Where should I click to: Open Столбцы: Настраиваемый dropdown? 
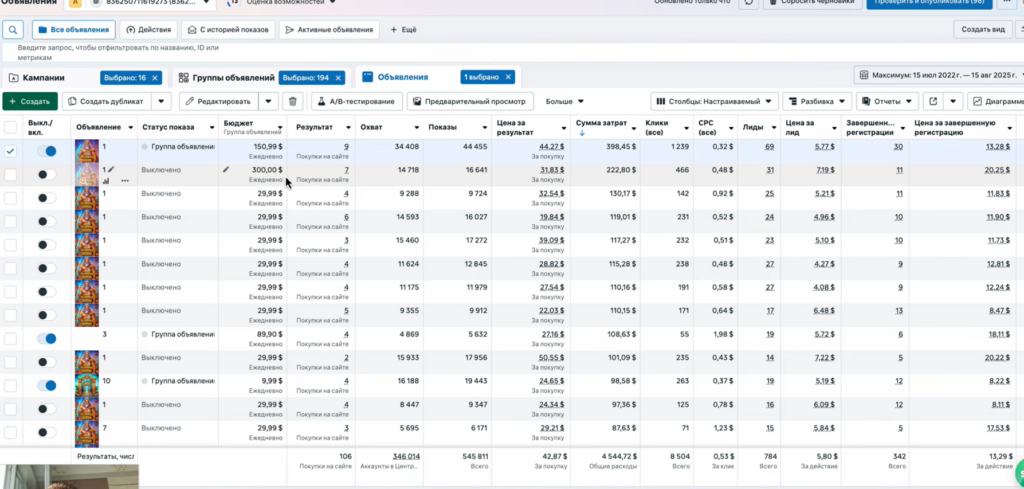(x=714, y=101)
